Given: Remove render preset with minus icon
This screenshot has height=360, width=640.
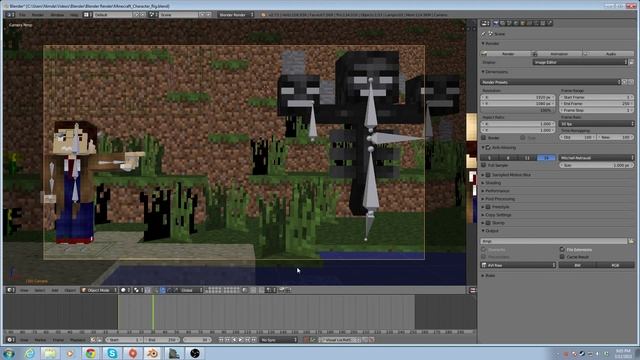Looking at the screenshot, I should point(631,82).
